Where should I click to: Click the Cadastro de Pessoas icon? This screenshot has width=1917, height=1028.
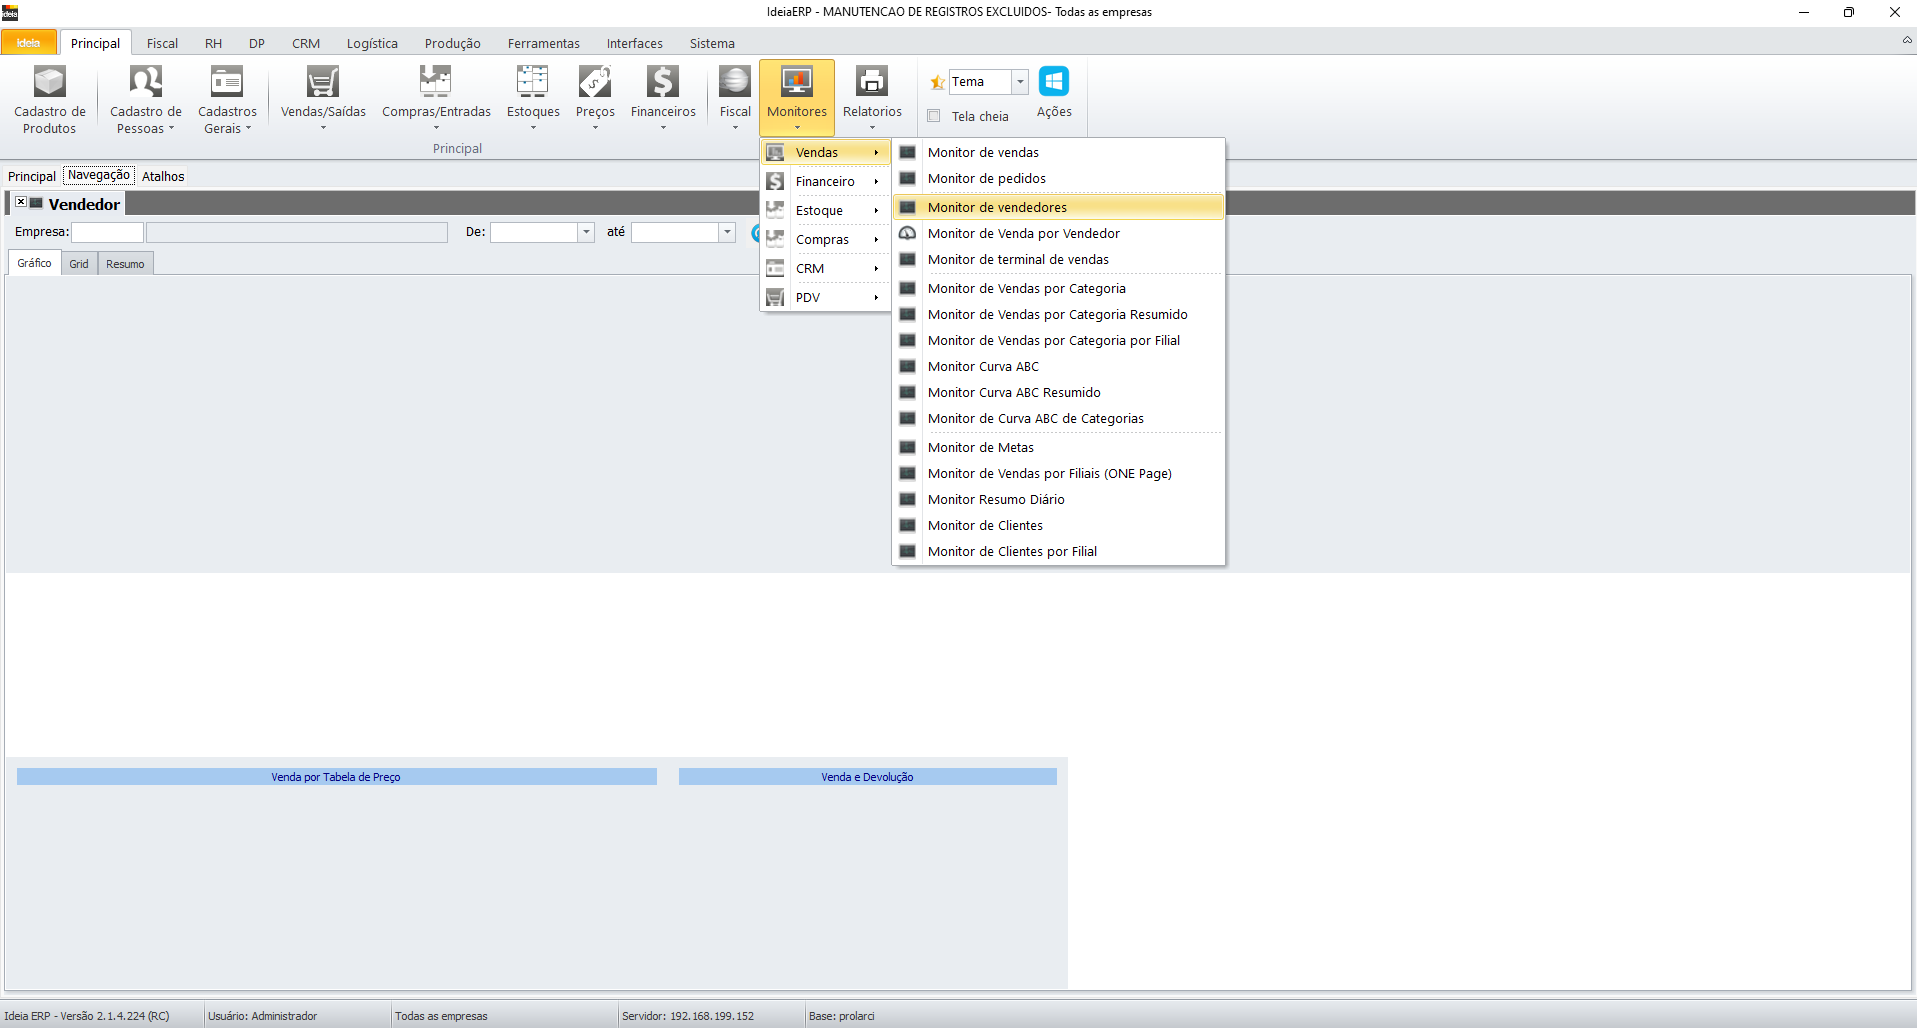[x=145, y=82]
